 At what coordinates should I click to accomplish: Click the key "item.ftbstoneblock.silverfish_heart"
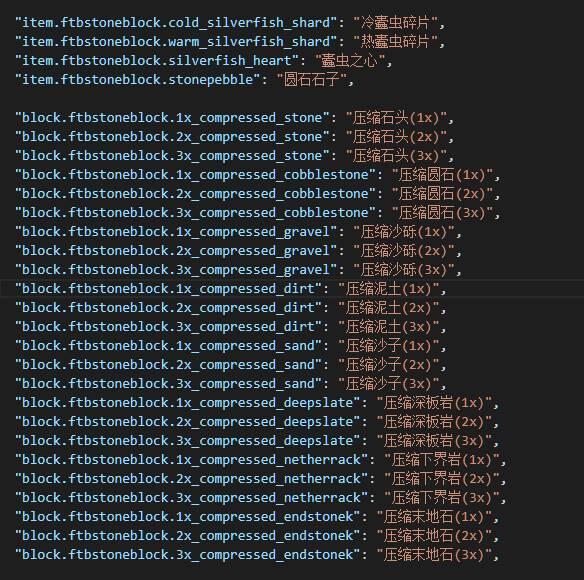(157, 61)
